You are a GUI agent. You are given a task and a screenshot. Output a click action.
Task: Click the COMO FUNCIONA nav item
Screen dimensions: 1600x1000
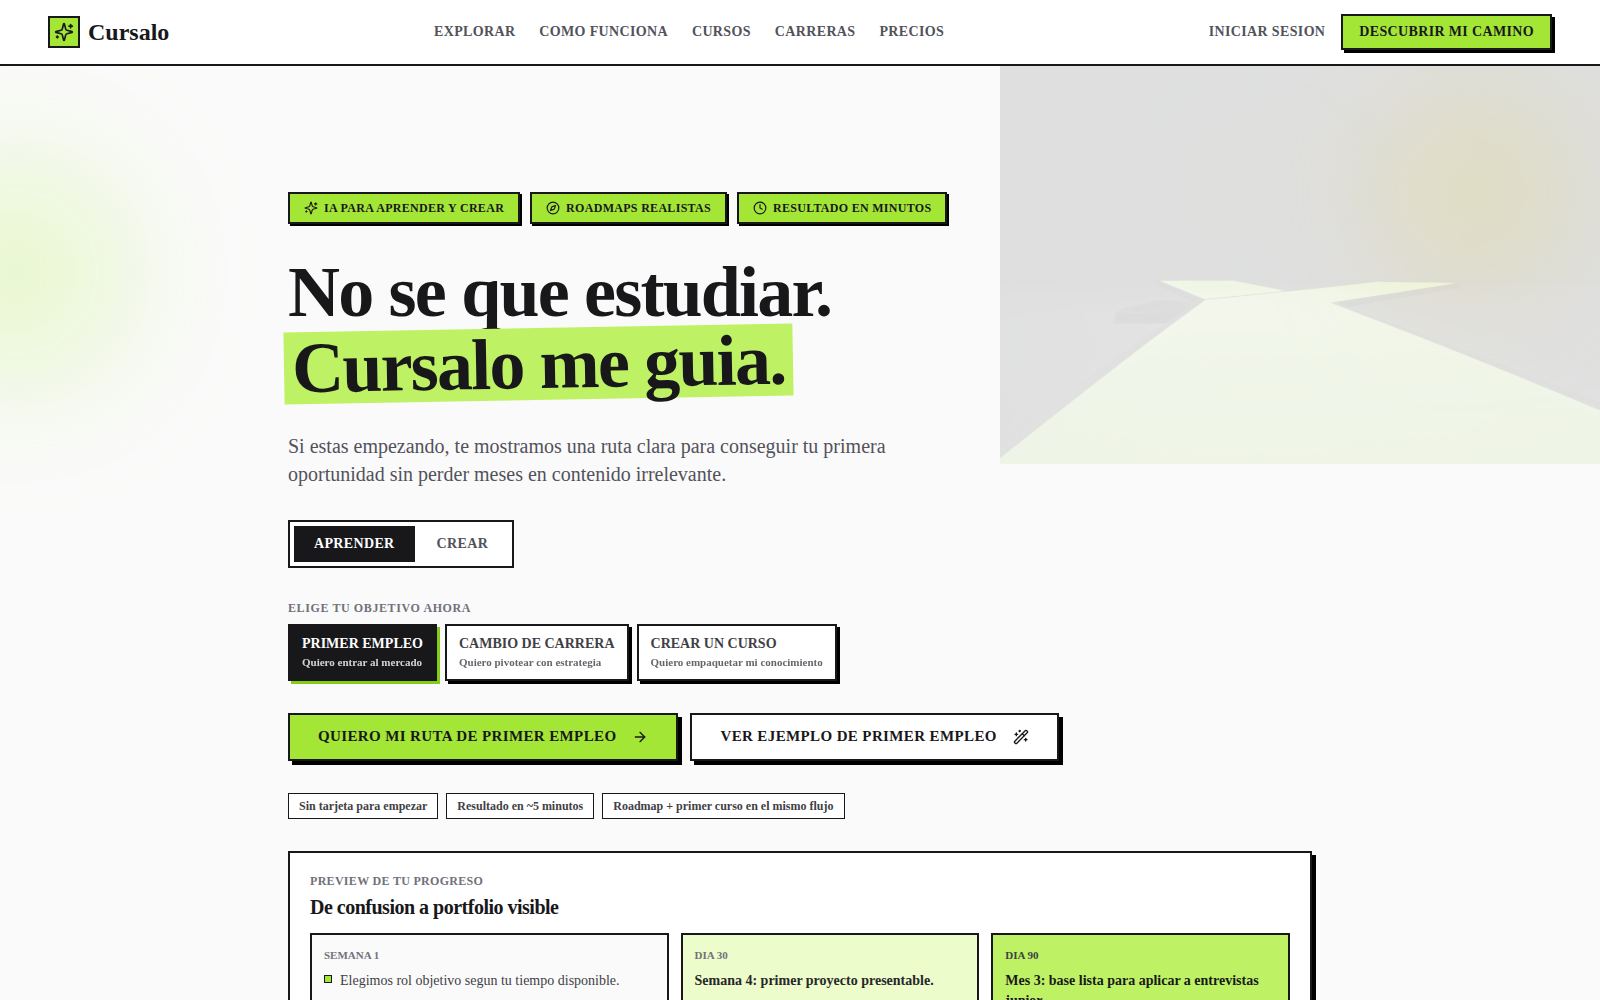click(x=603, y=31)
